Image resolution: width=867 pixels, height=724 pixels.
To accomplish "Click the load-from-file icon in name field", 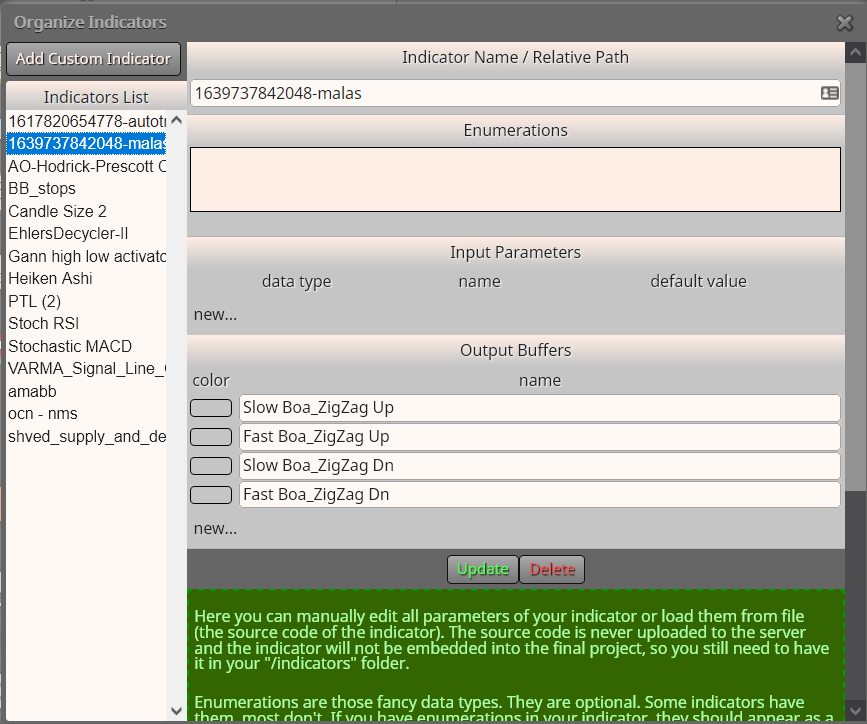I will tap(829, 93).
